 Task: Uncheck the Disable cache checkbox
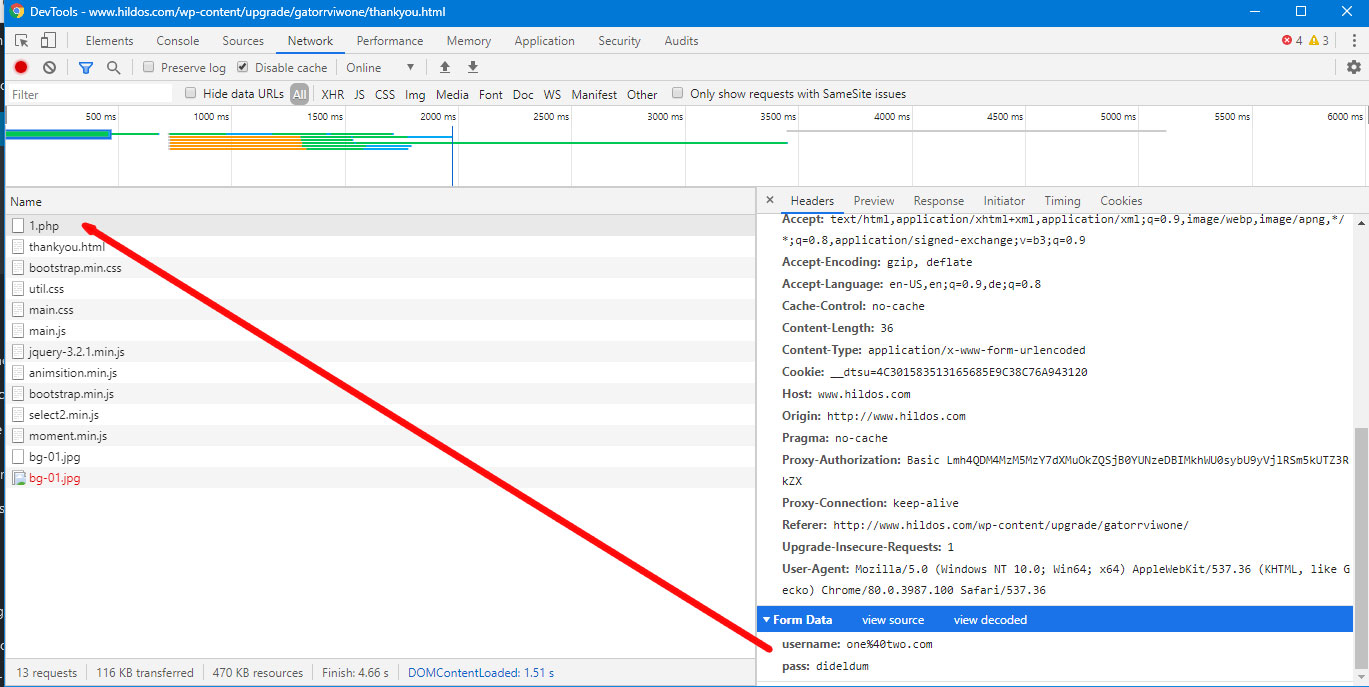click(243, 67)
